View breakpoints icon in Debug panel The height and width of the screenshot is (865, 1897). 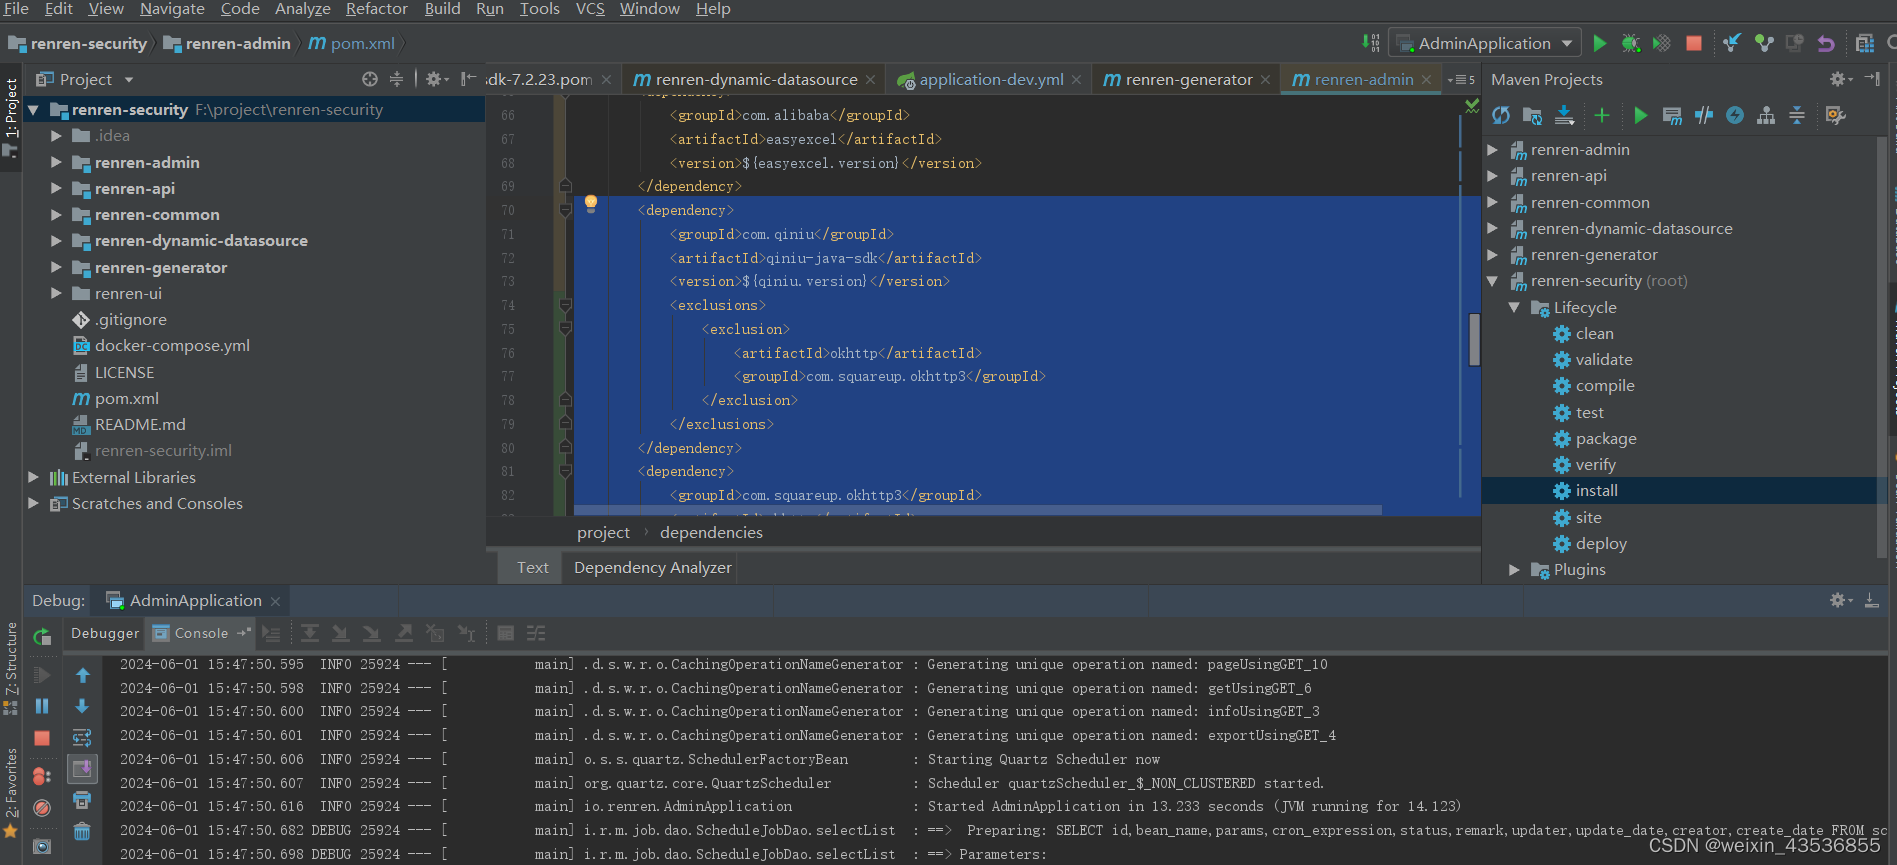click(x=42, y=776)
